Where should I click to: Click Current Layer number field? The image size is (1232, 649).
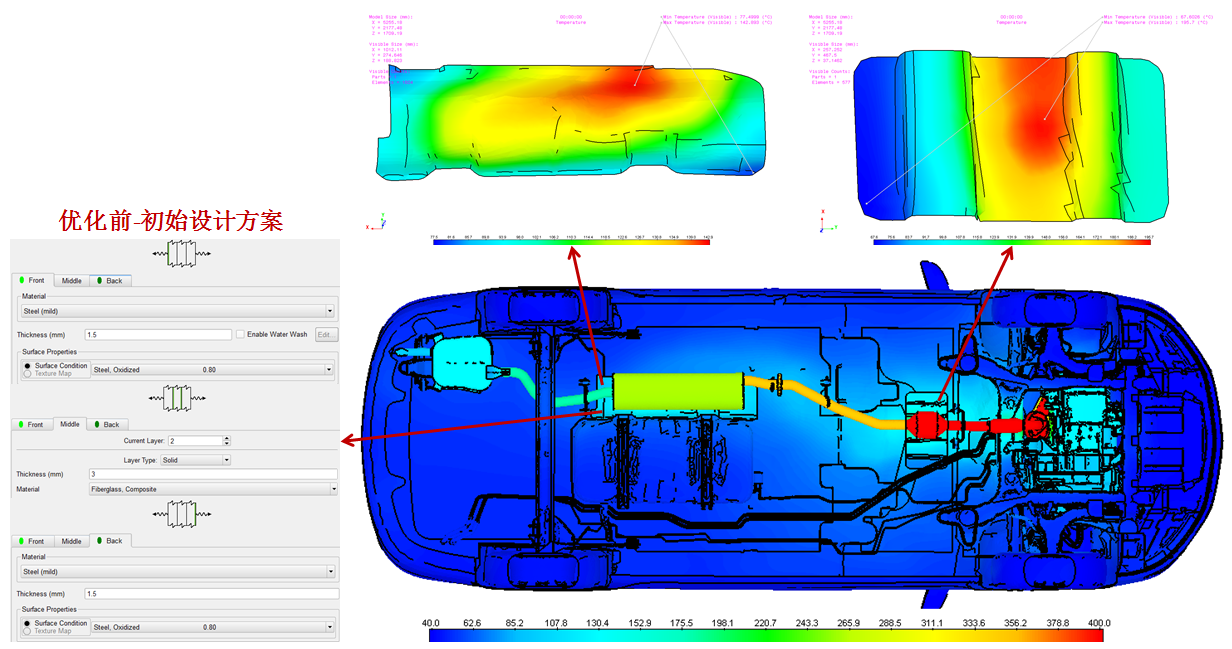[194, 441]
